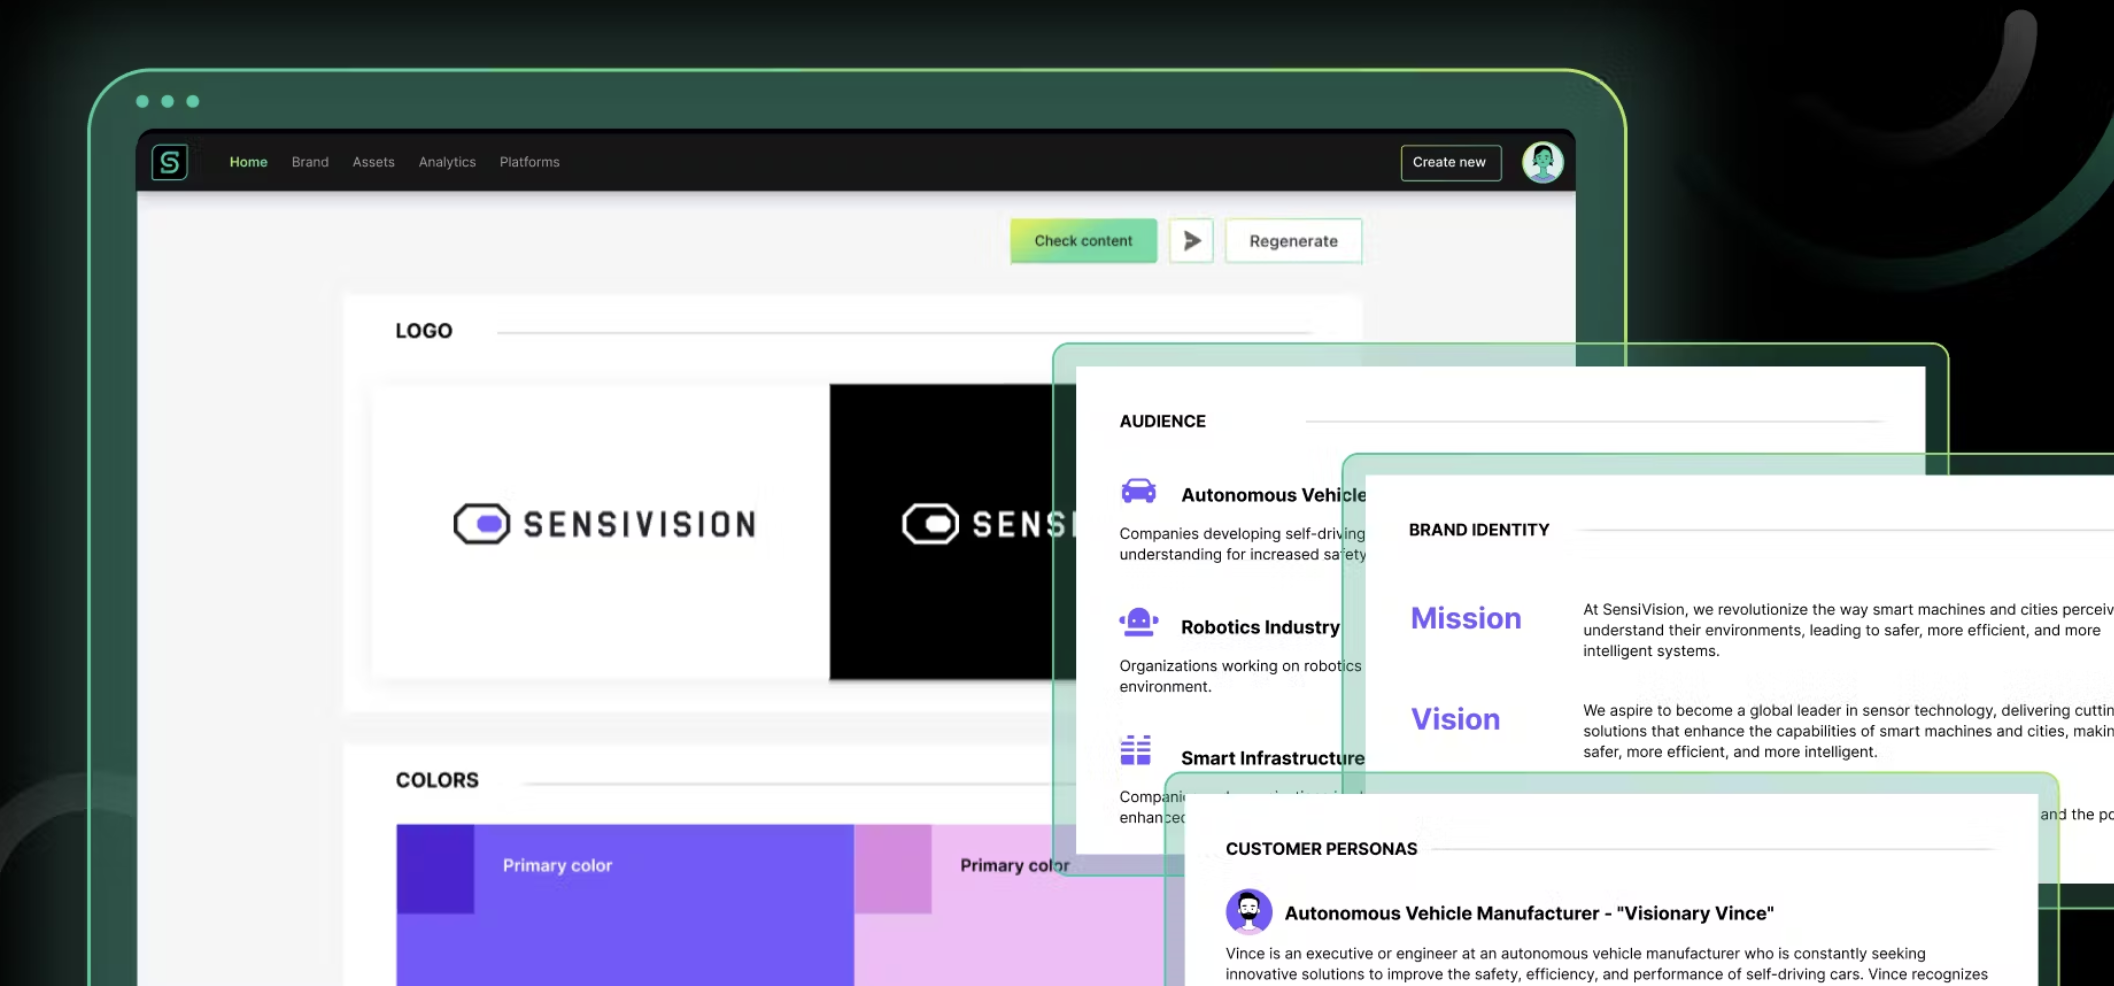Click the BRAND IDENTITY heading
This screenshot has height=986, width=2114.
pyautogui.click(x=1479, y=530)
